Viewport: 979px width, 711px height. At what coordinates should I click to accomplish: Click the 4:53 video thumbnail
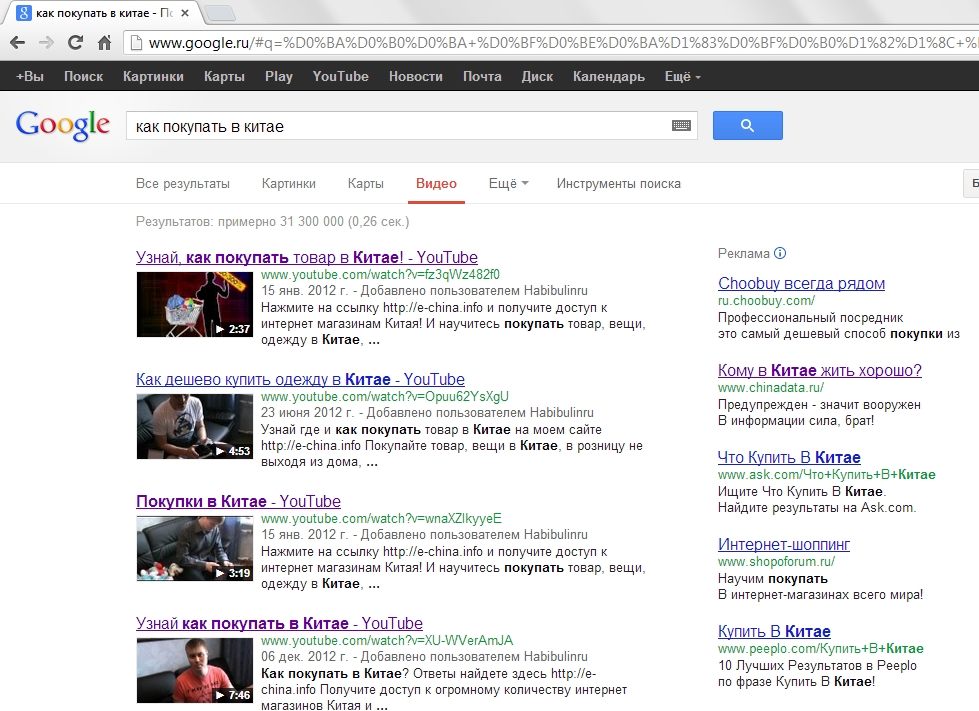pyautogui.click(x=194, y=426)
